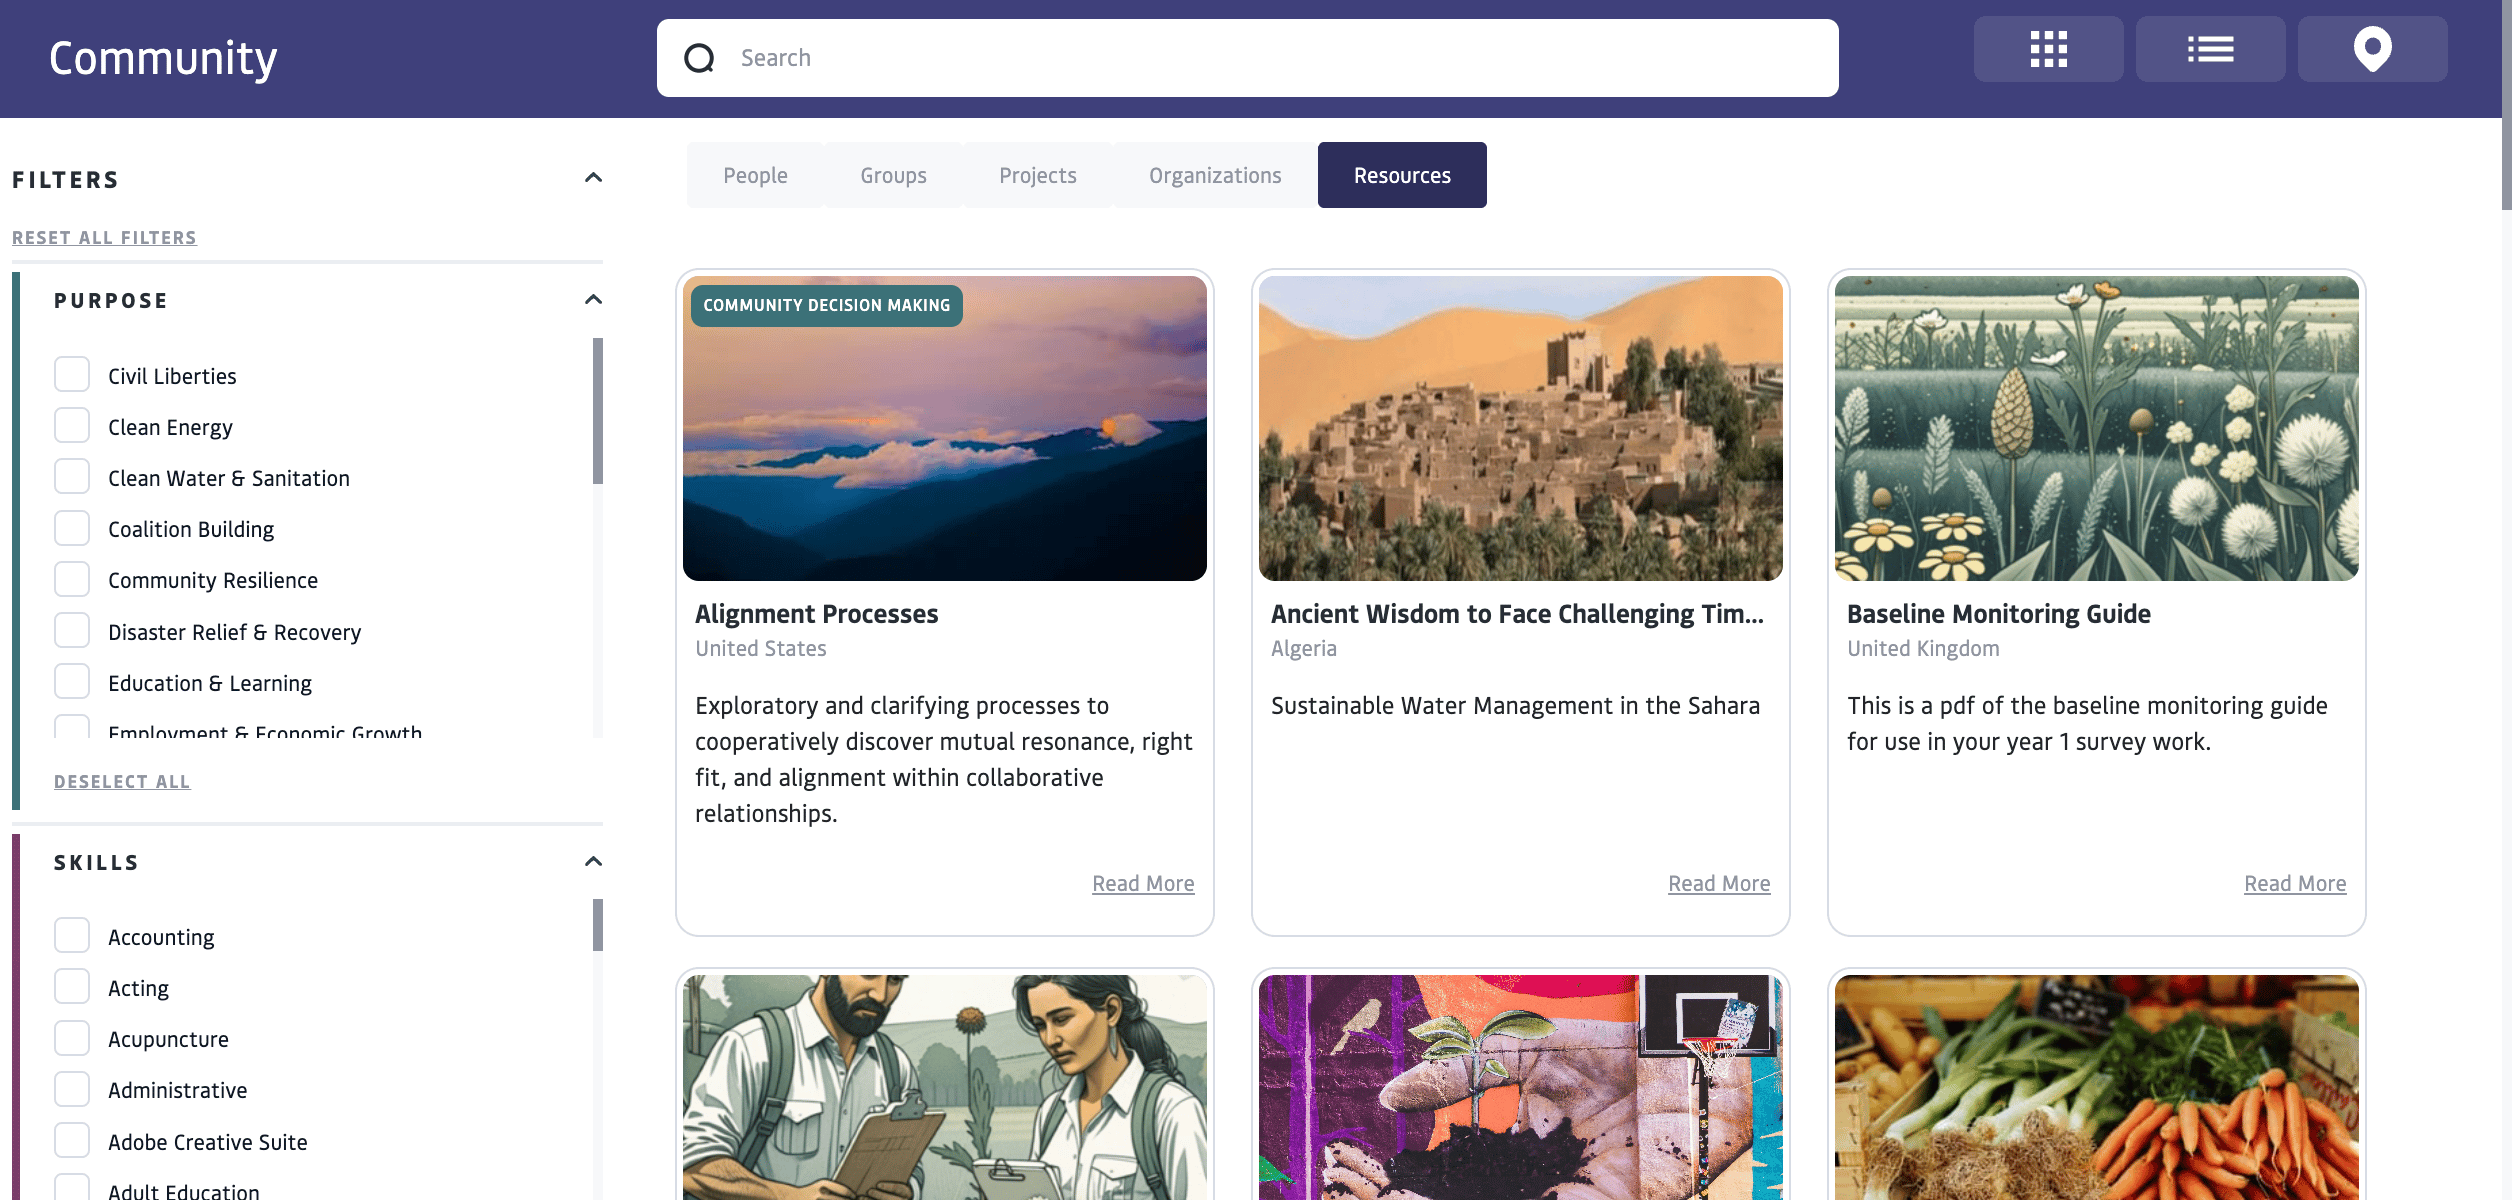2512x1200 pixels.
Task: Click the Purpose list scrollbar
Action: 598,411
